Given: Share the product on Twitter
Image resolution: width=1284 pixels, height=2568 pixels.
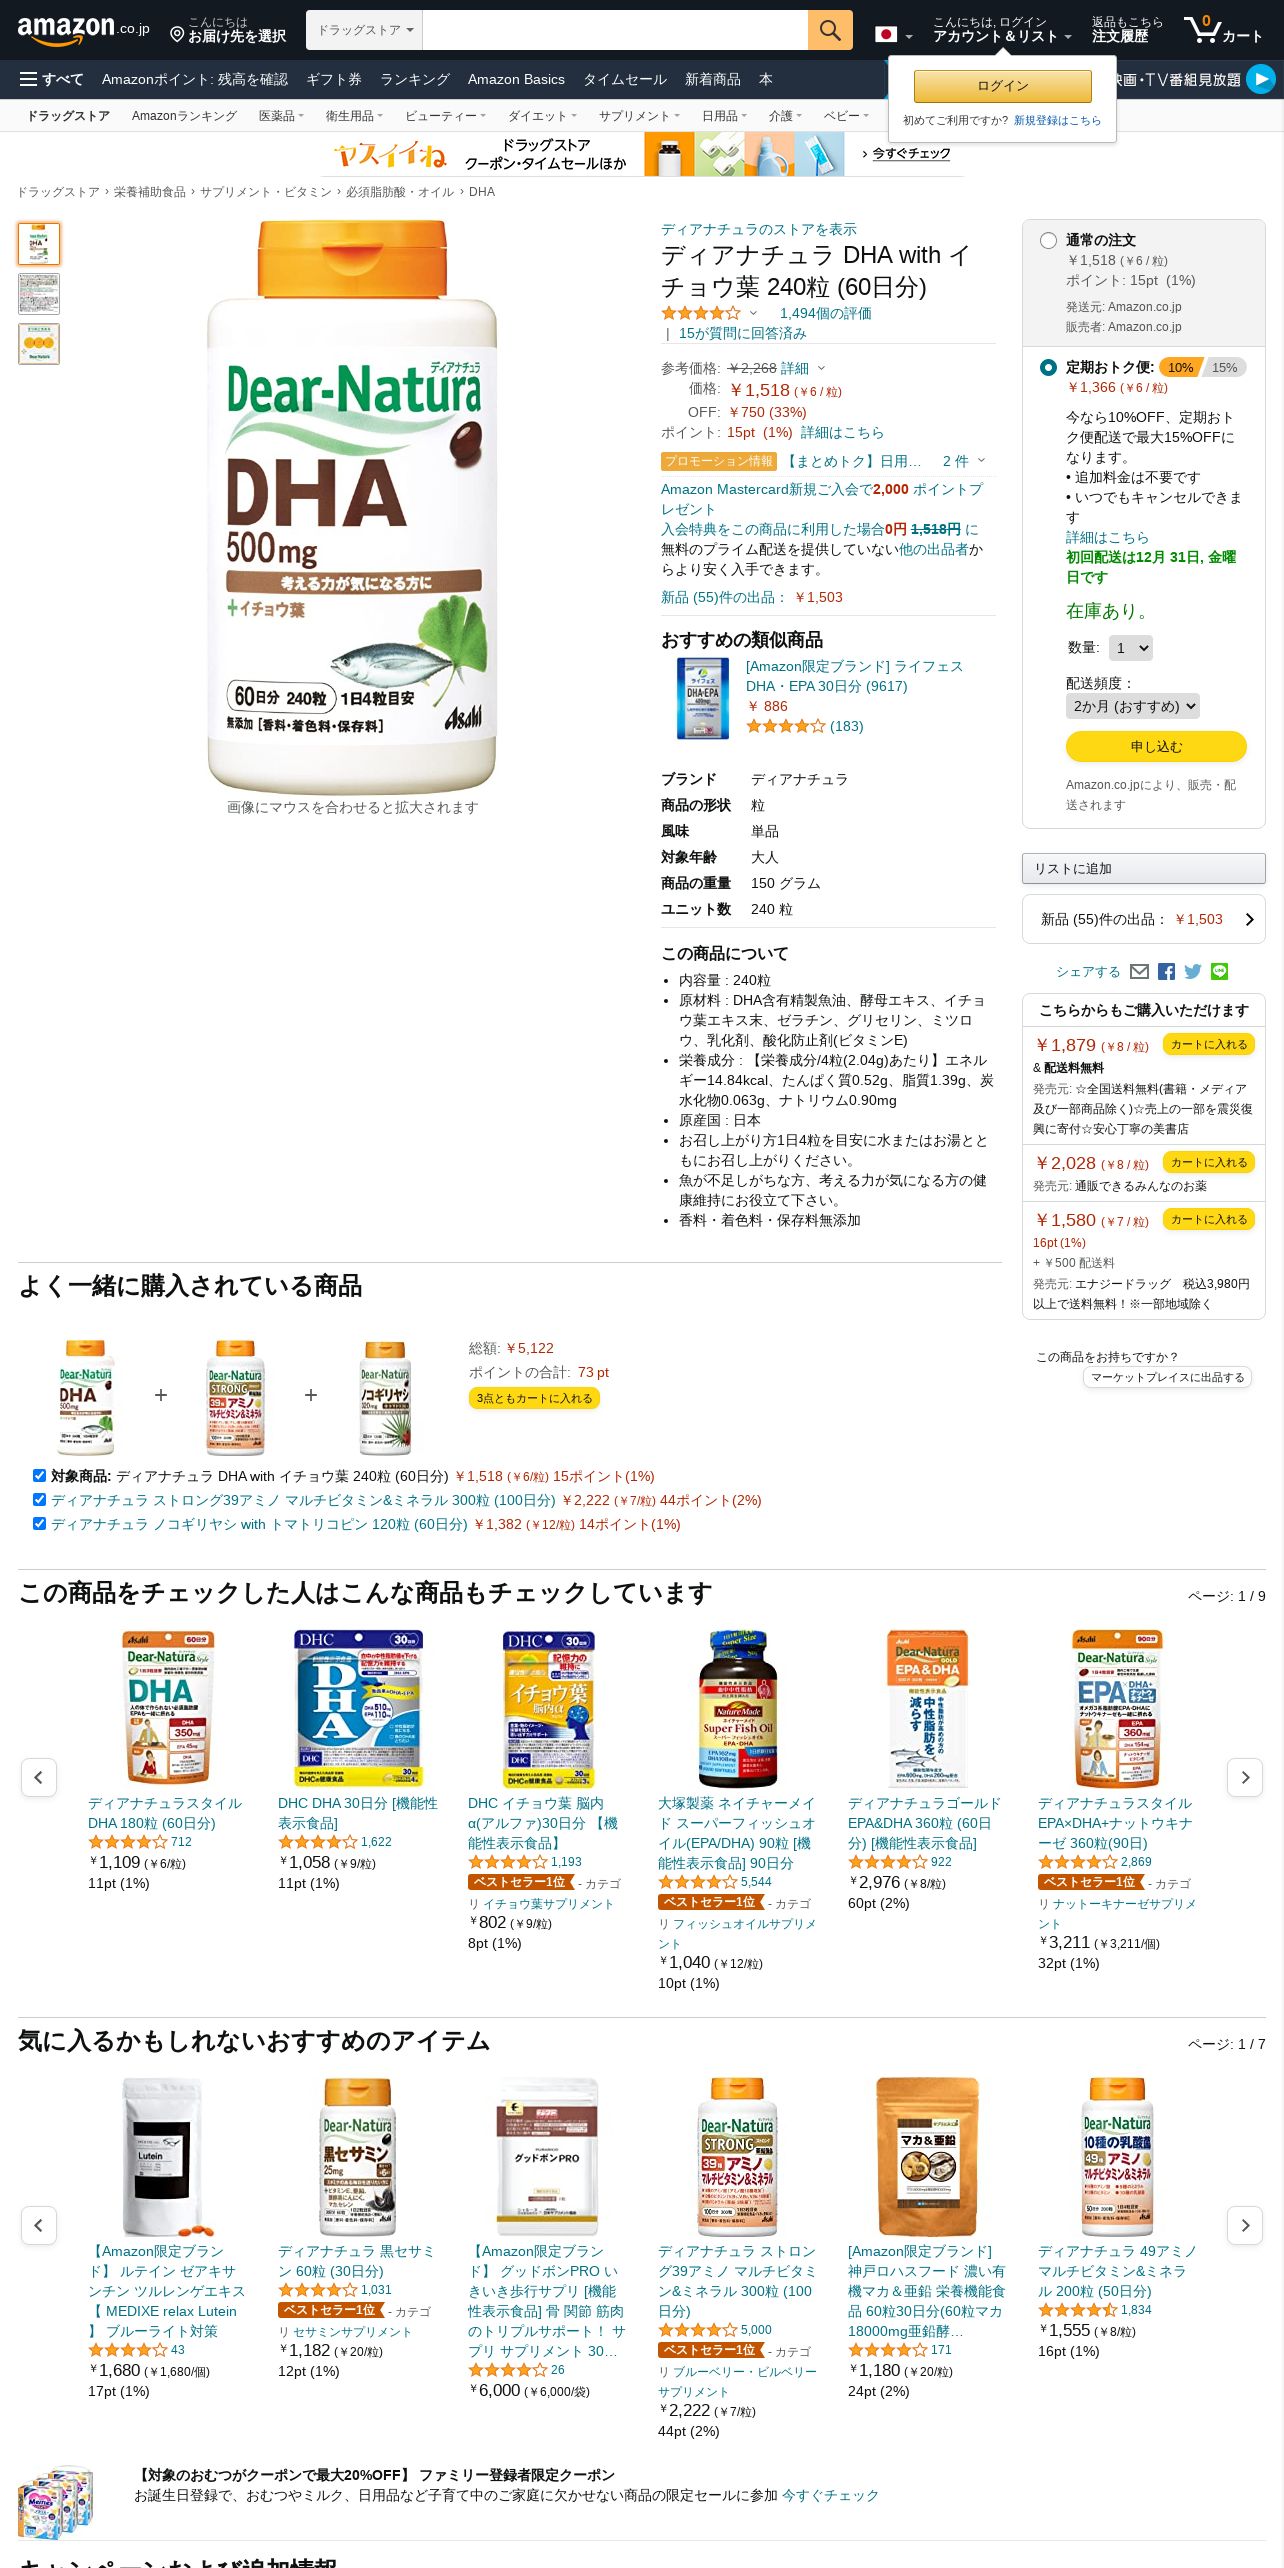Looking at the screenshot, I should (1193, 972).
